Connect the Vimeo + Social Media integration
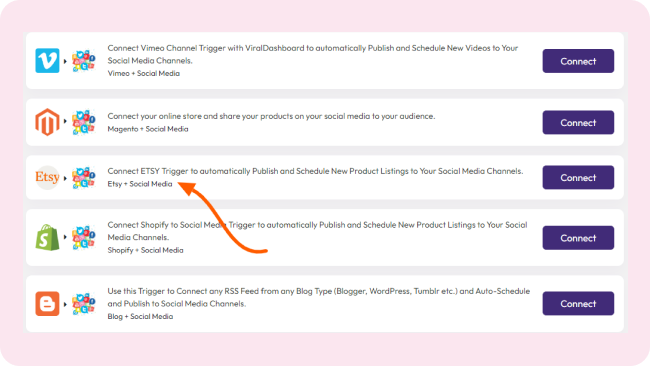 click(x=578, y=61)
